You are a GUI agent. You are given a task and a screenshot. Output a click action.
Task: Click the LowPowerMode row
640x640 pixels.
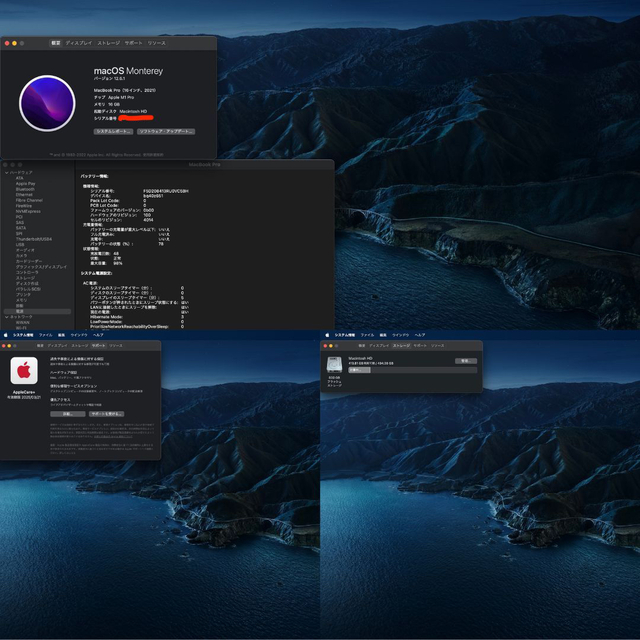[x=137, y=322]
